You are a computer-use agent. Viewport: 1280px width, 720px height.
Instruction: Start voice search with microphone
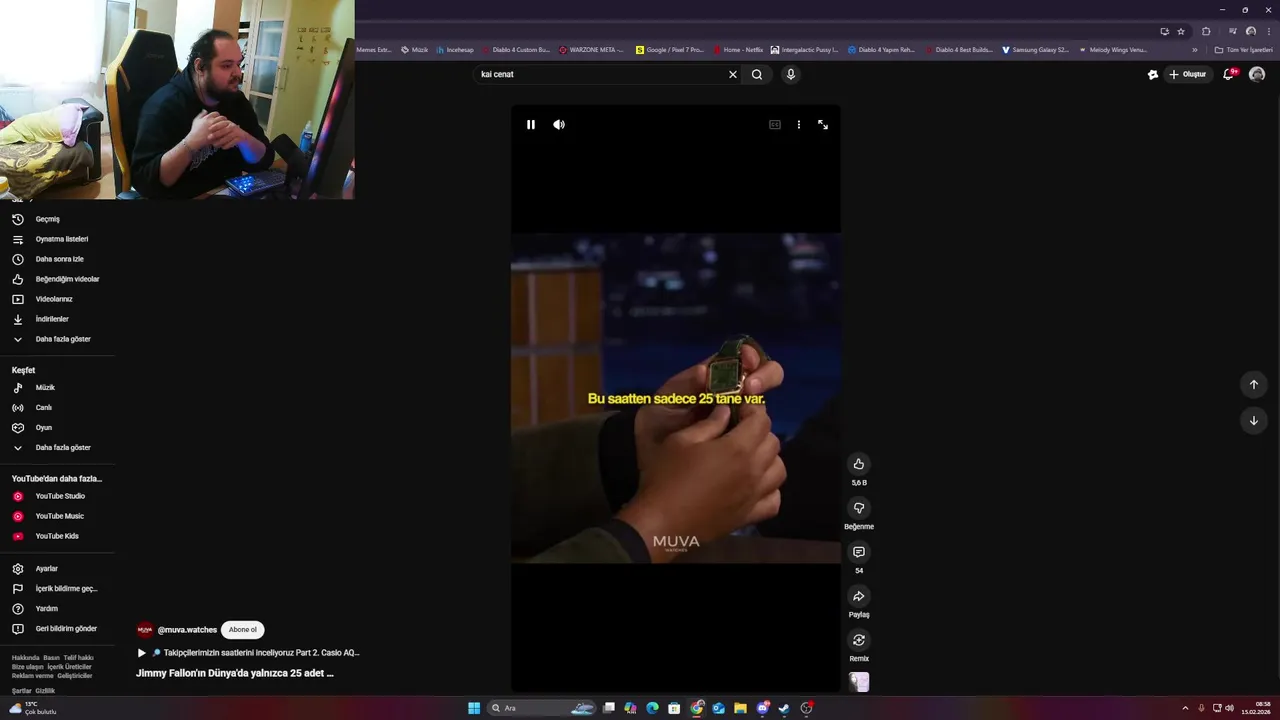pyautogui.click(x=790, y=74)
